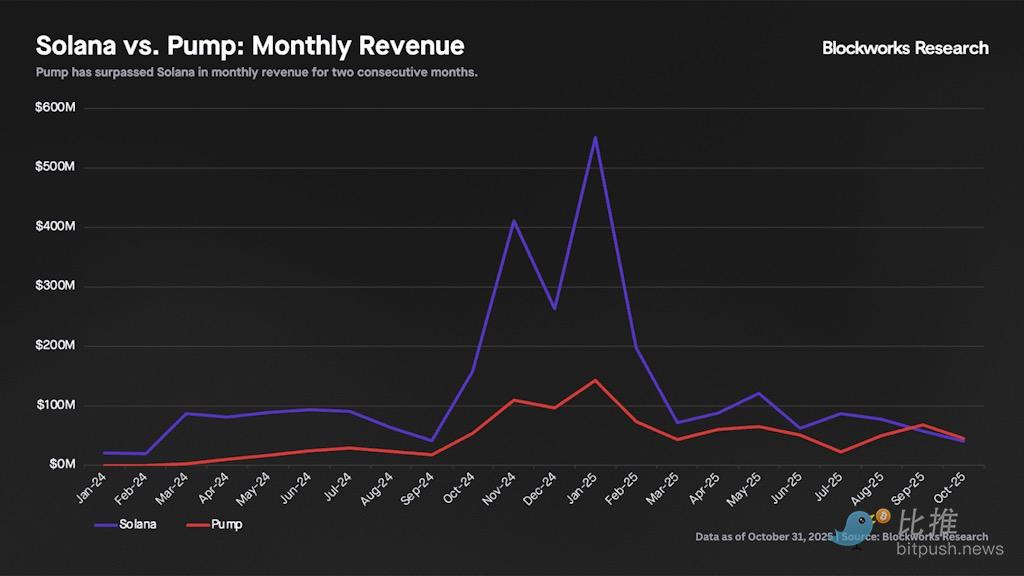Toggle the Pump series in the legend
The width and height of the screenshot is (1024, 576).
[x=226, y=524]
